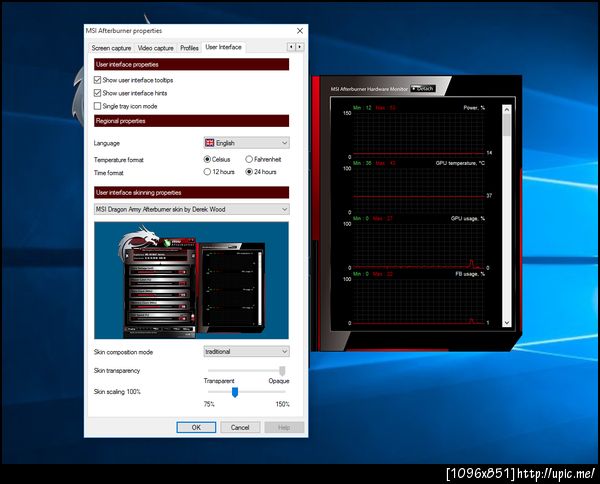Open the Language dropdown set to English
Viewport: 600px width, 484px height.
(x=246, y=143)
